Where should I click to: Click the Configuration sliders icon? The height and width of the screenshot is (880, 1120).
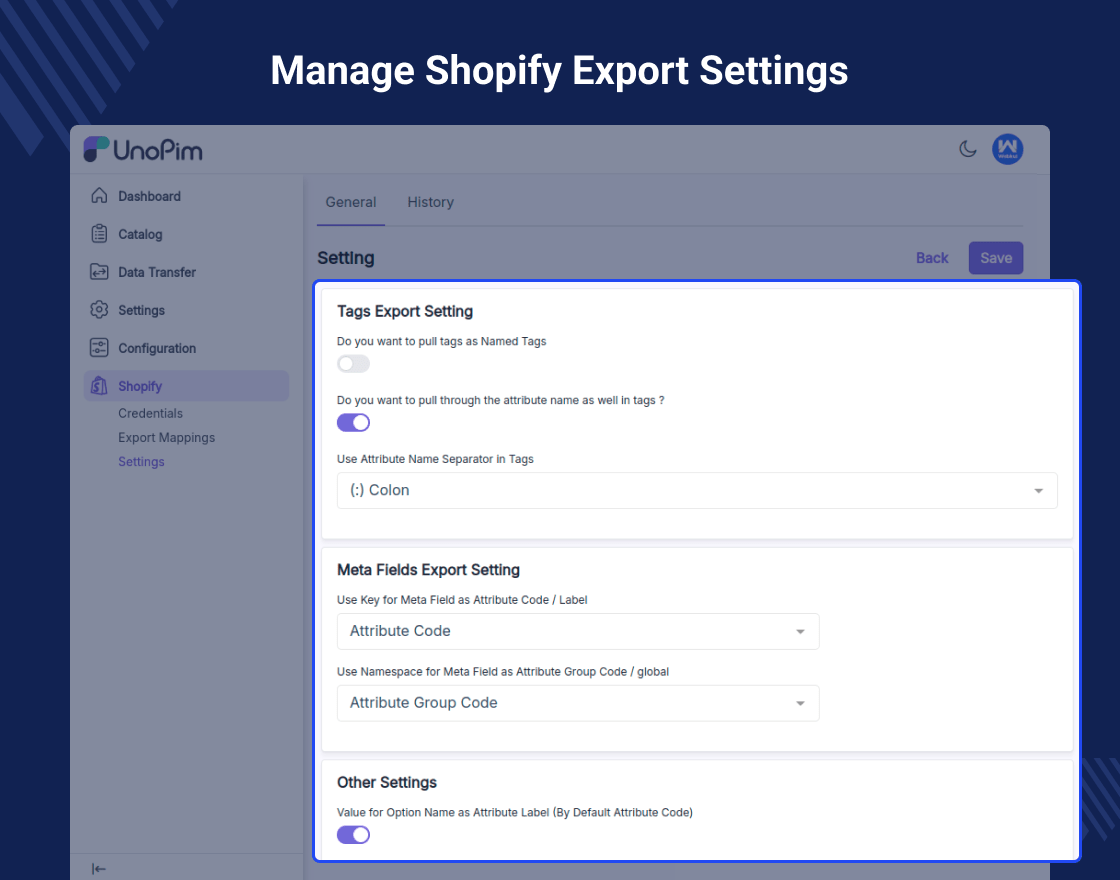pos(99,347)
